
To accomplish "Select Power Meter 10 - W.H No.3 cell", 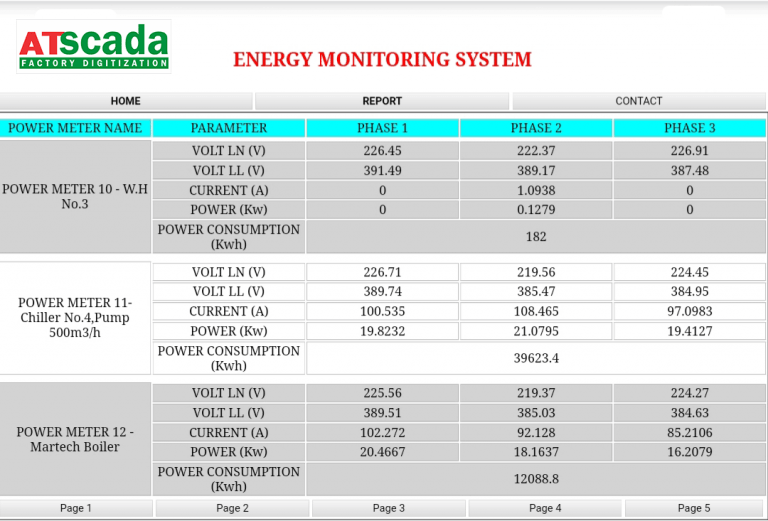I will pos(76,196).
